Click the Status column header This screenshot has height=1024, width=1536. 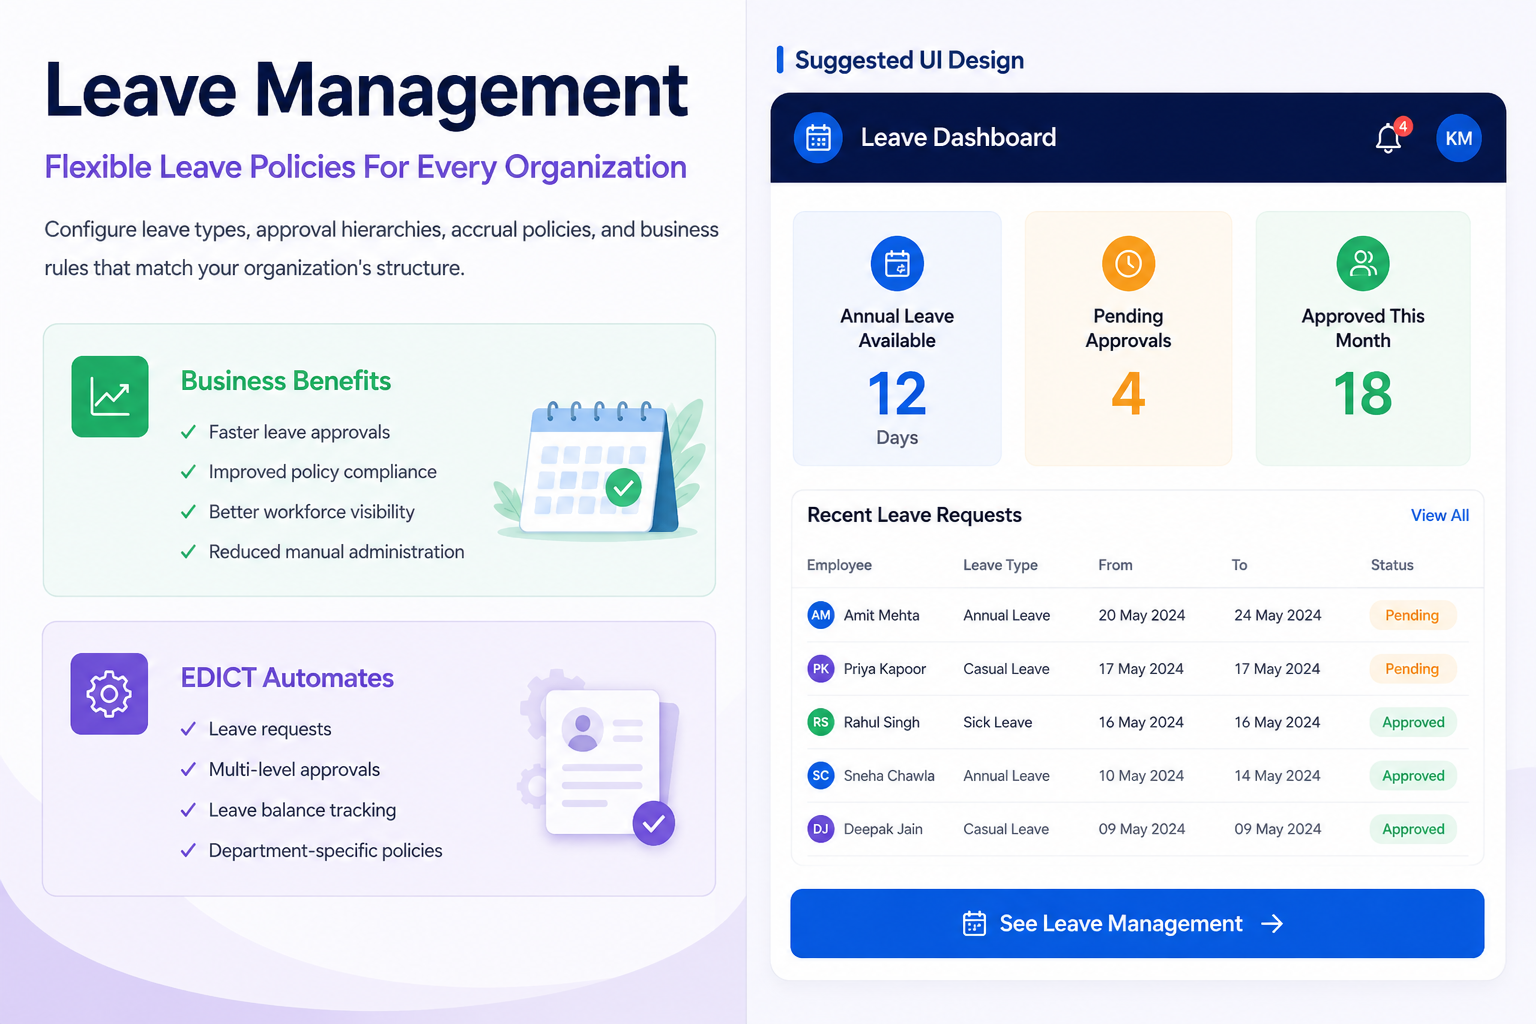point(1392,565)
